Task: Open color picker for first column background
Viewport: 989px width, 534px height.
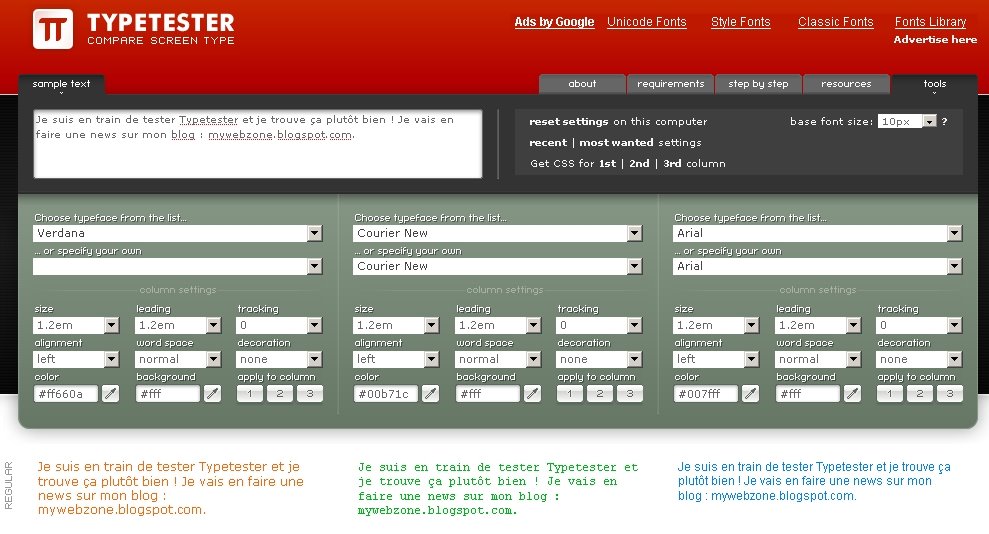Action: click(213, 394)
